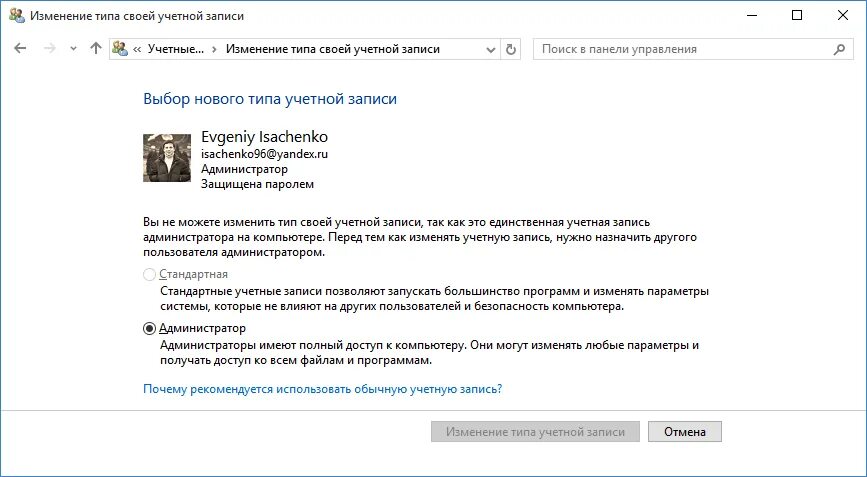Click the Изменение типа своей учетной записи breadcrumb

tap(333, 49)
